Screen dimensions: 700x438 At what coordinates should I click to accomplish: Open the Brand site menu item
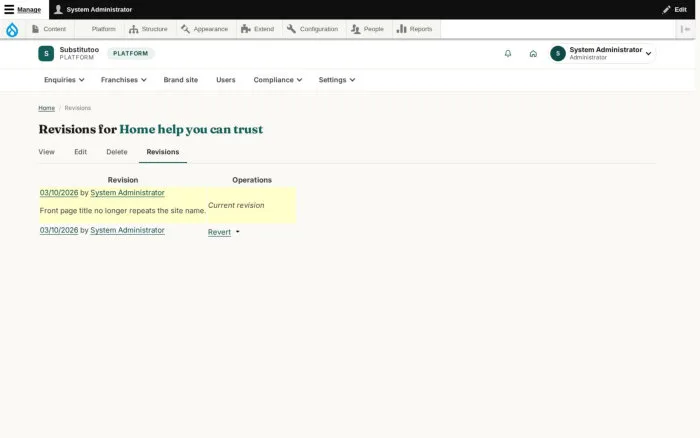click(x=180, y=80)
